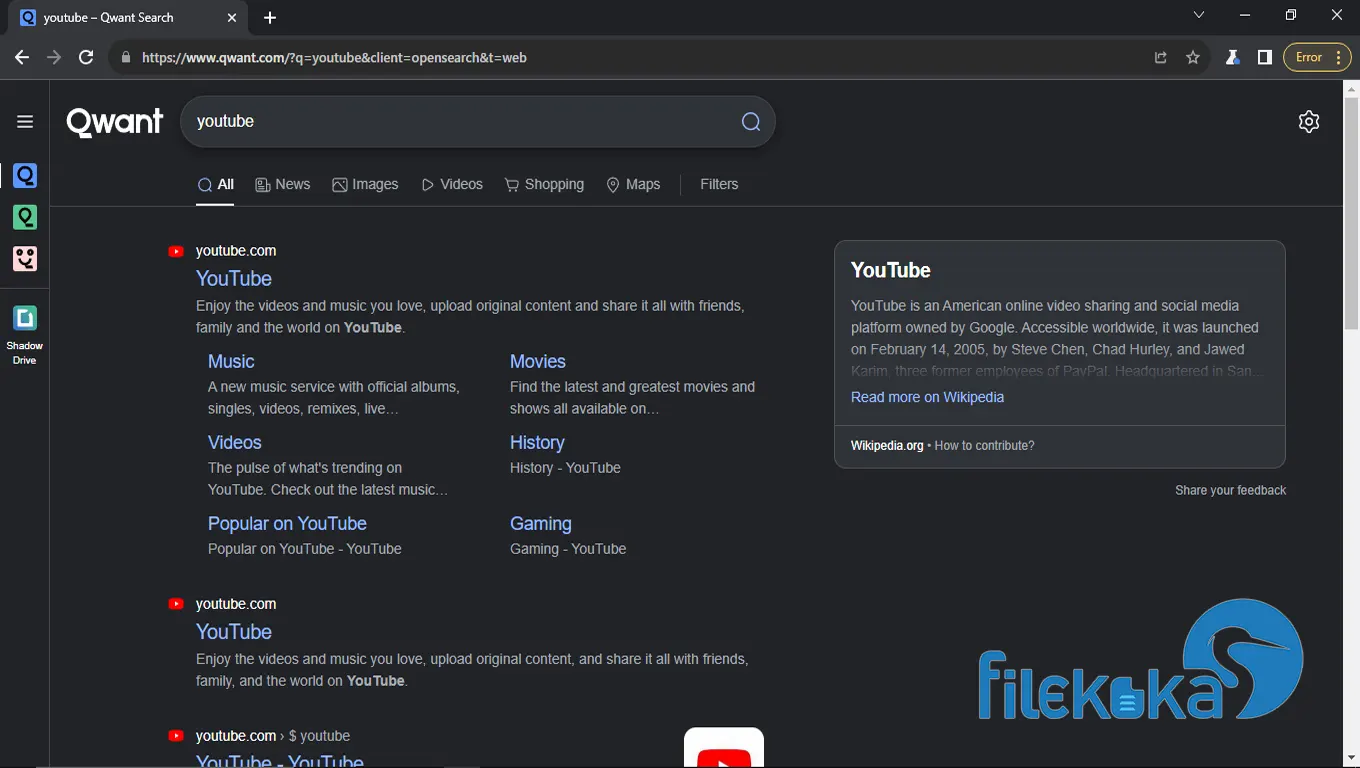Reload the page with refresh icon
This screenshot has height=768, width=1360.
(x=86, y=58)
